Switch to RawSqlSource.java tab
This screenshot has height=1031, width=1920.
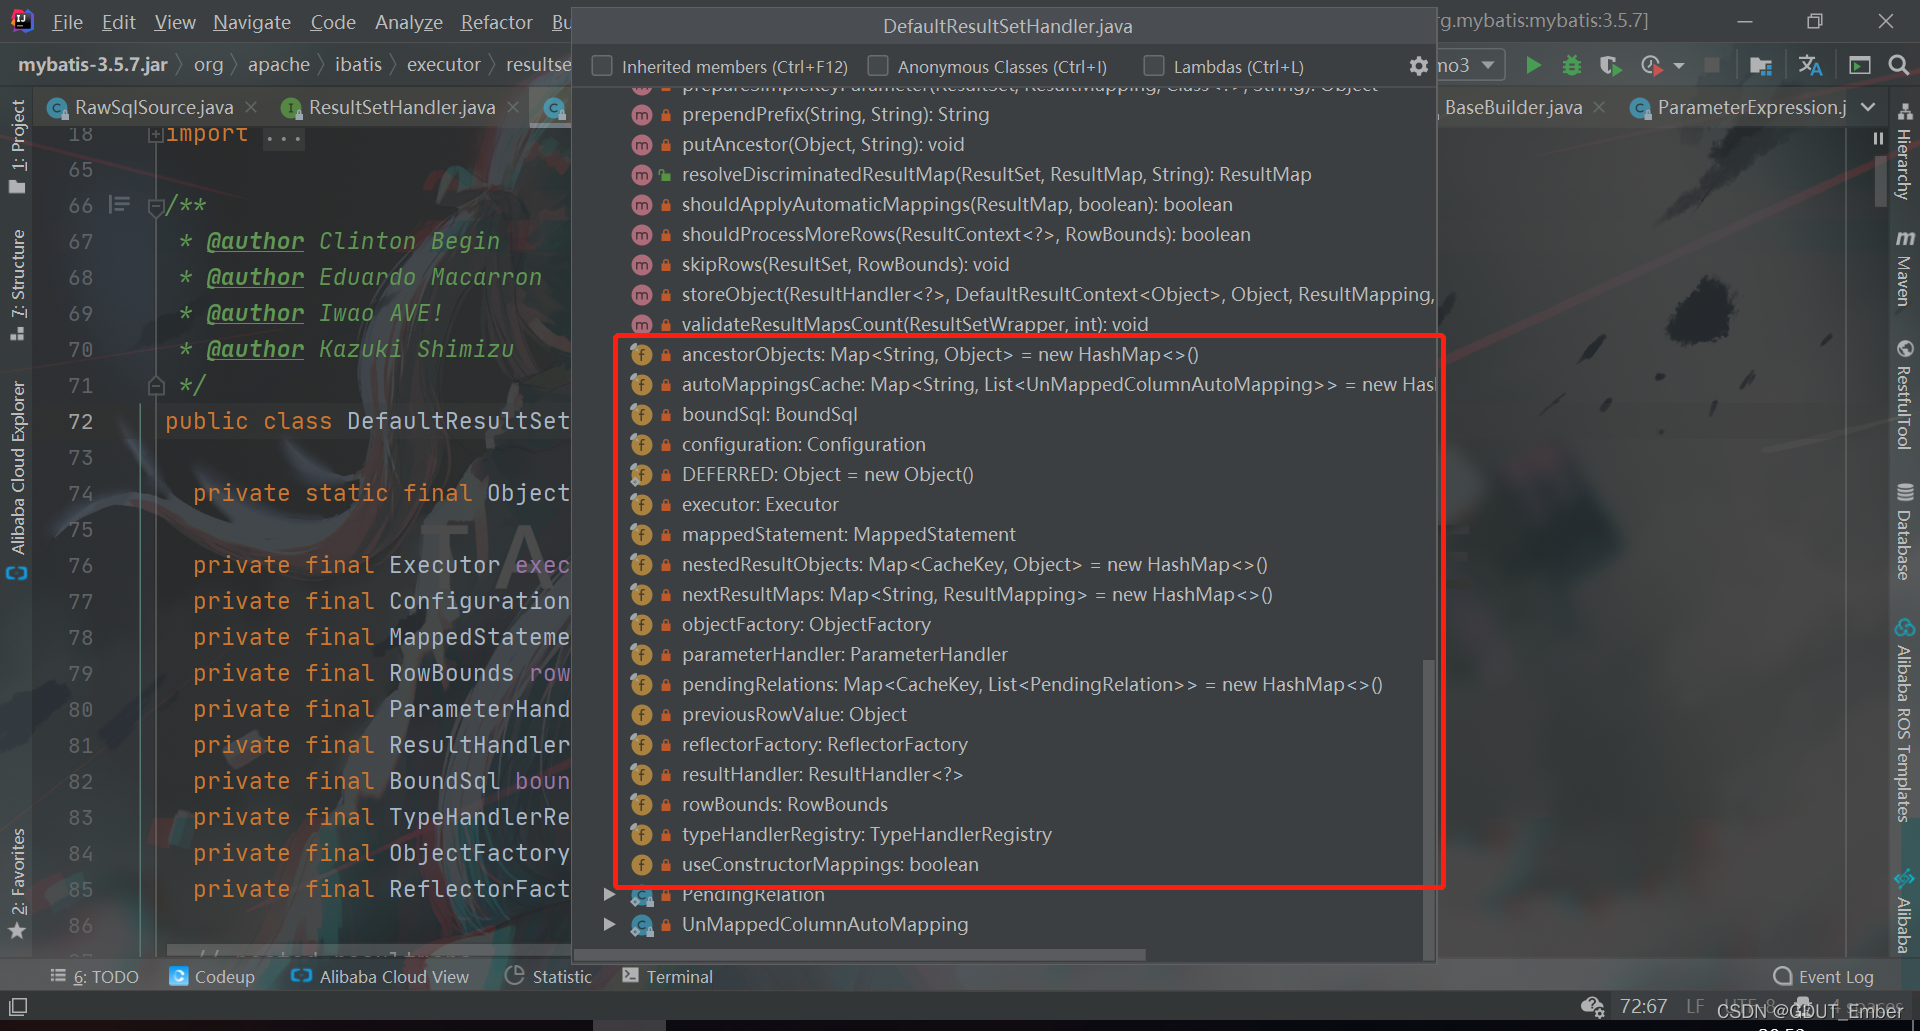pos(153,107)
